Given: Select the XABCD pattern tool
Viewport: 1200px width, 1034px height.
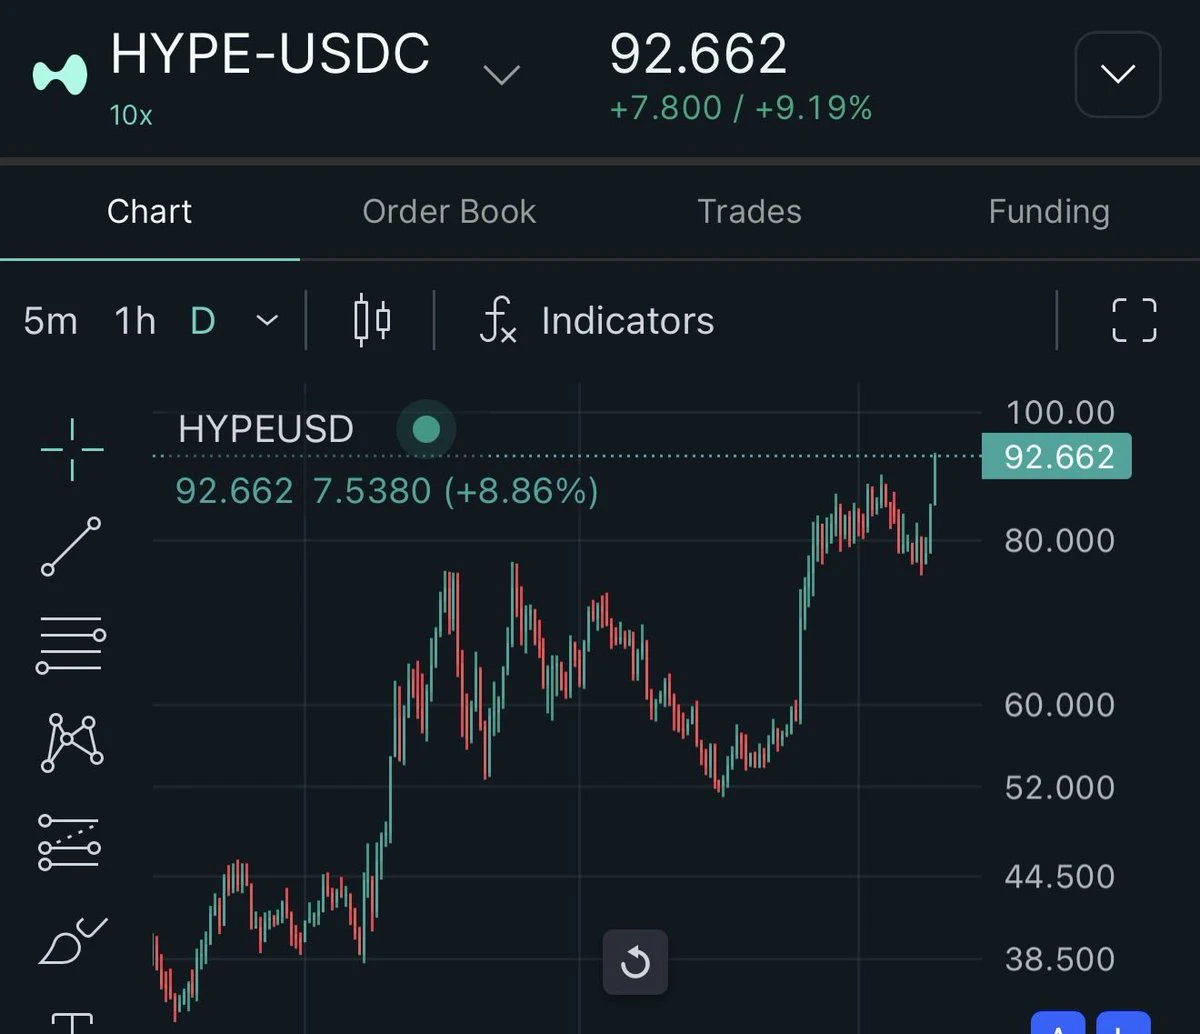Looking at the screenshot, I should click(72, 743).
